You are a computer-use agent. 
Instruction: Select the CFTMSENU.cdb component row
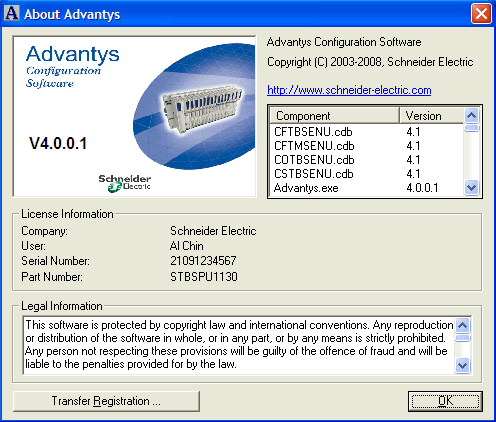click(367, 146)
